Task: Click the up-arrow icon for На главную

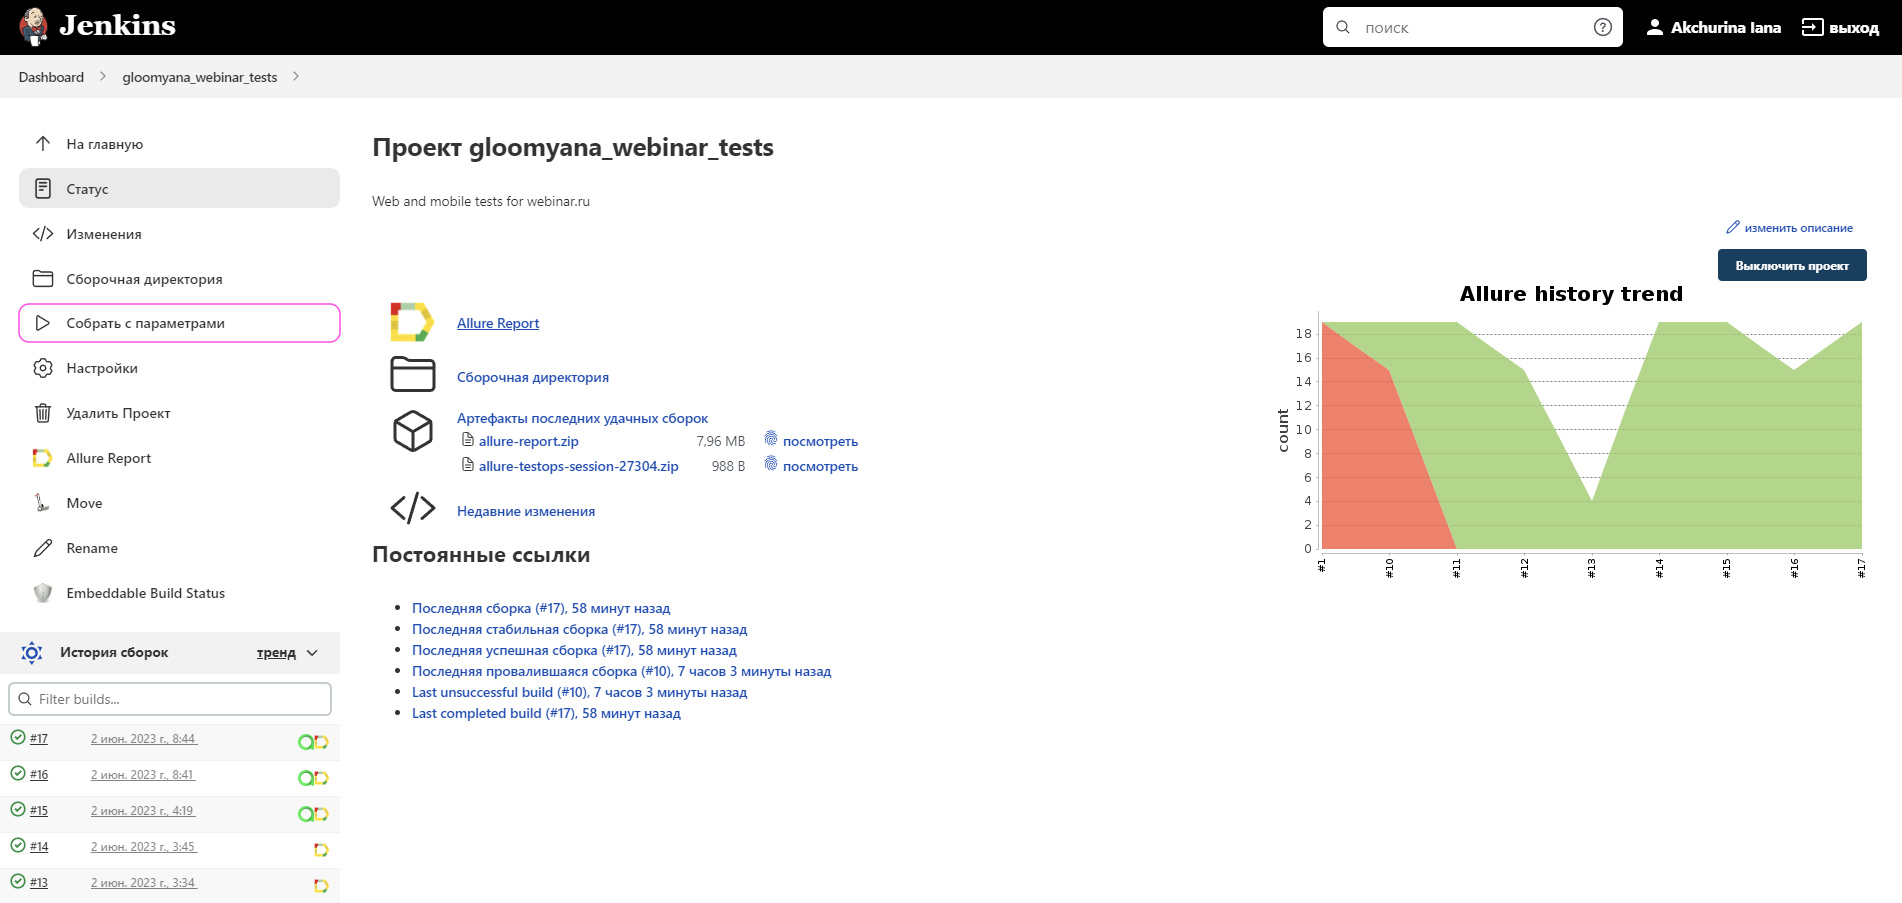Action: (x=43, y=143)
